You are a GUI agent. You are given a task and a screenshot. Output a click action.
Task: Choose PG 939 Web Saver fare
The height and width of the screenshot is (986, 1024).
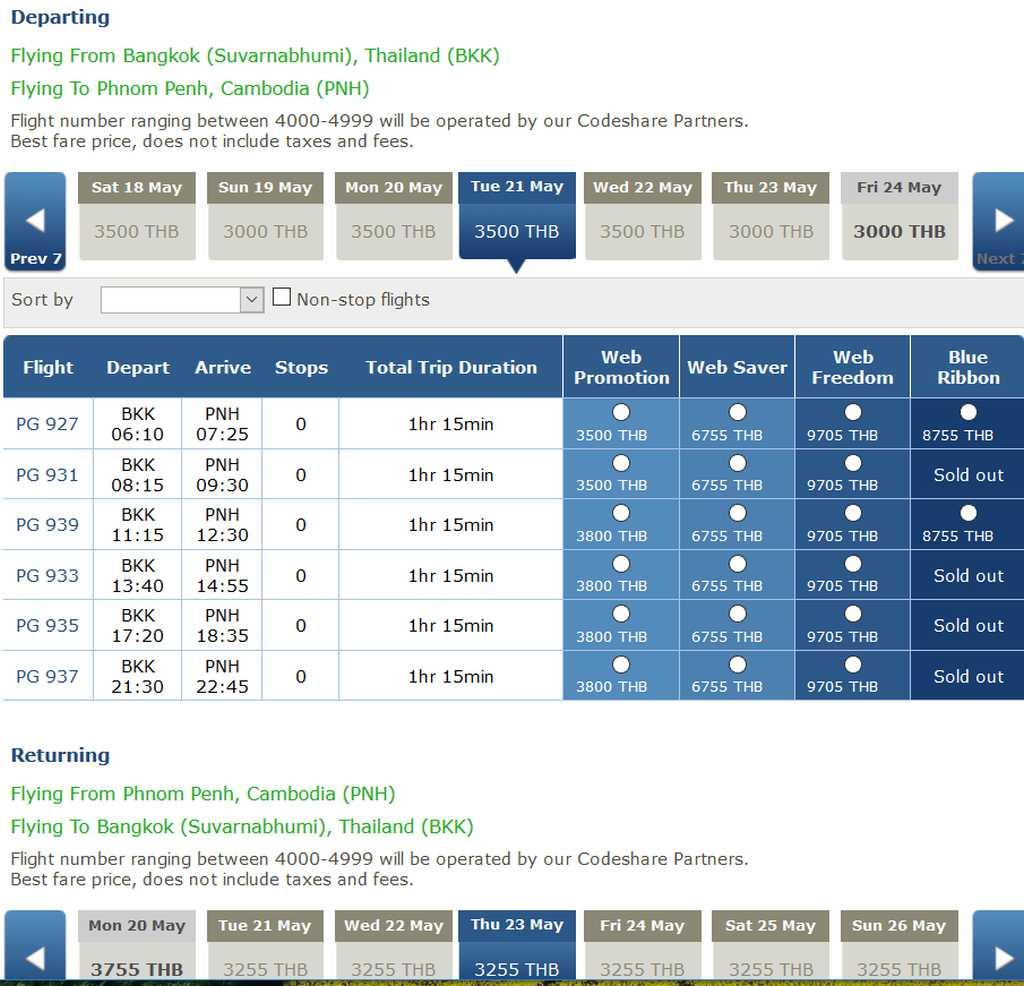[x=737, y=513]
